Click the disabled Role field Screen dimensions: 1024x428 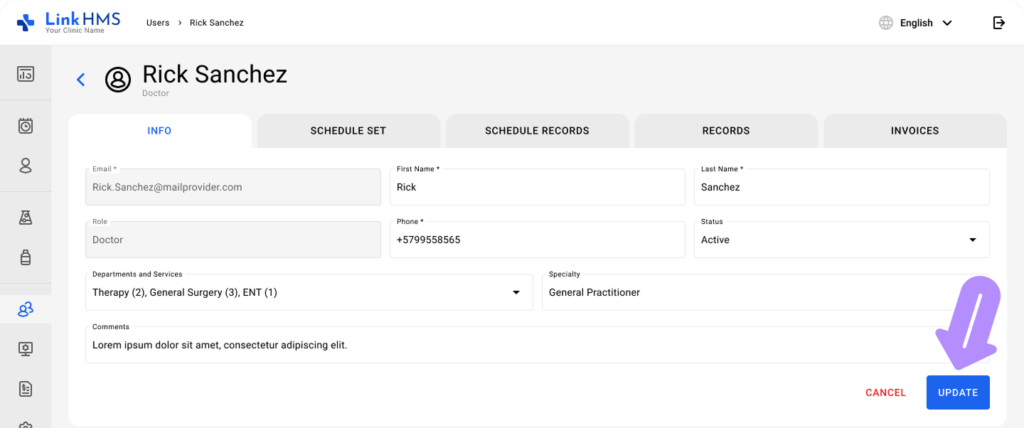coord(233,240)
